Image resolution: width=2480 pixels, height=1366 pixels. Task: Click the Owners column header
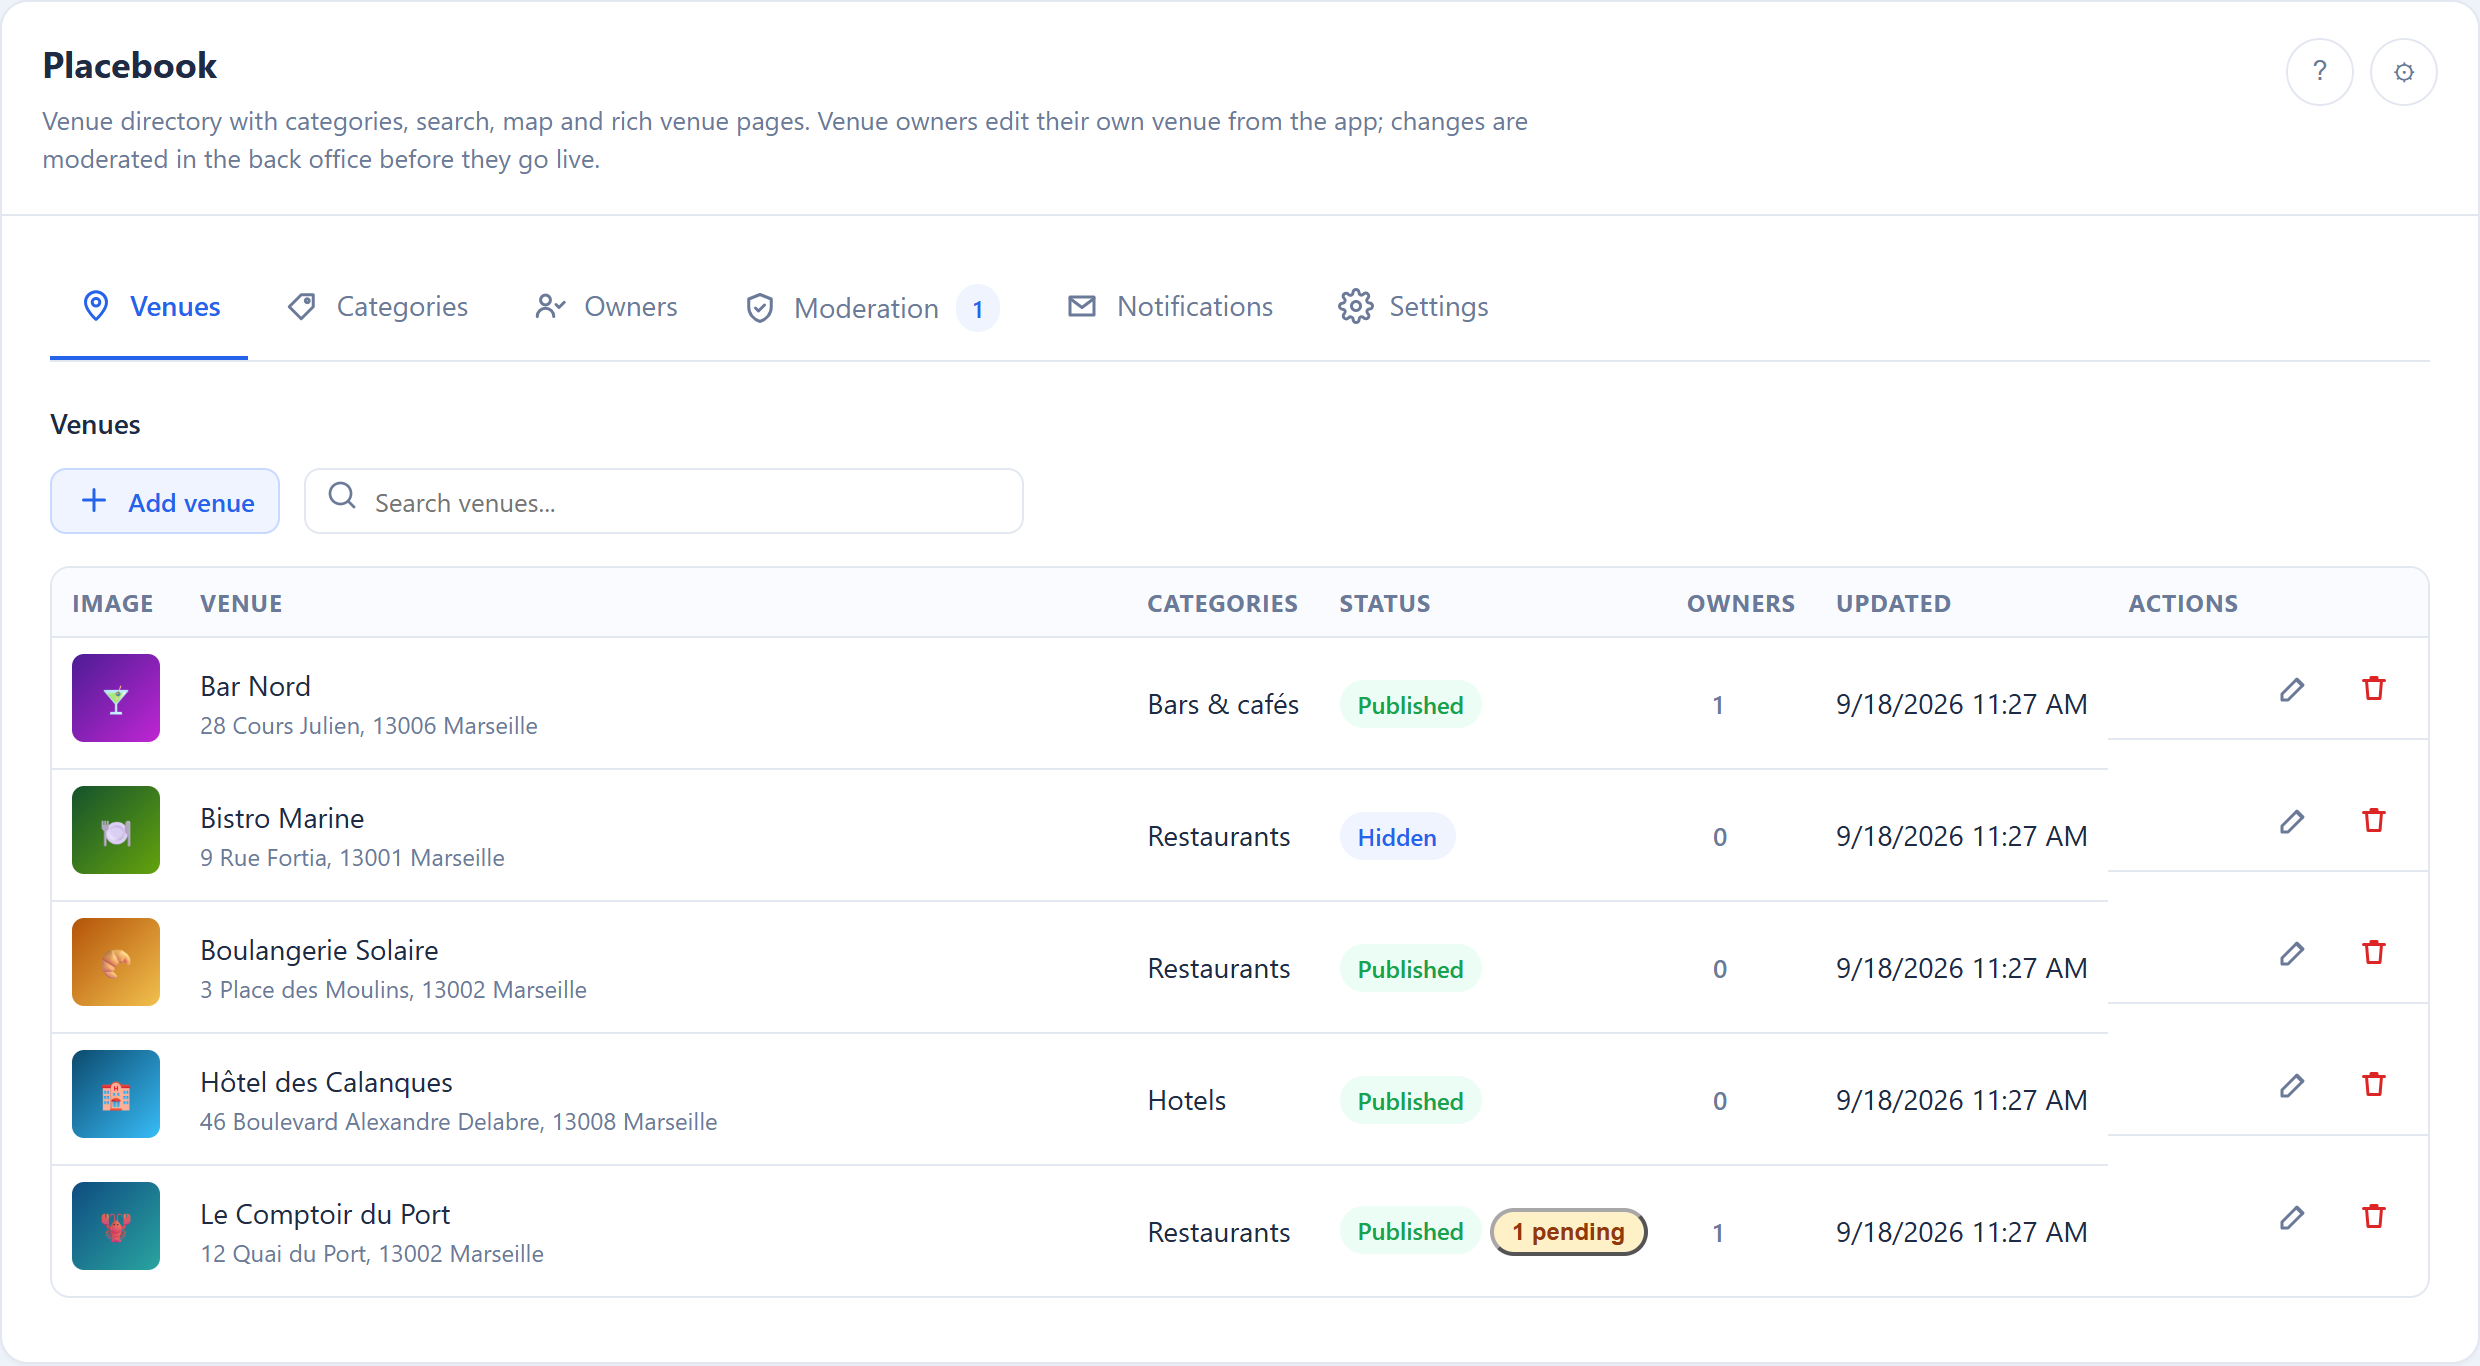point(1741,603)
